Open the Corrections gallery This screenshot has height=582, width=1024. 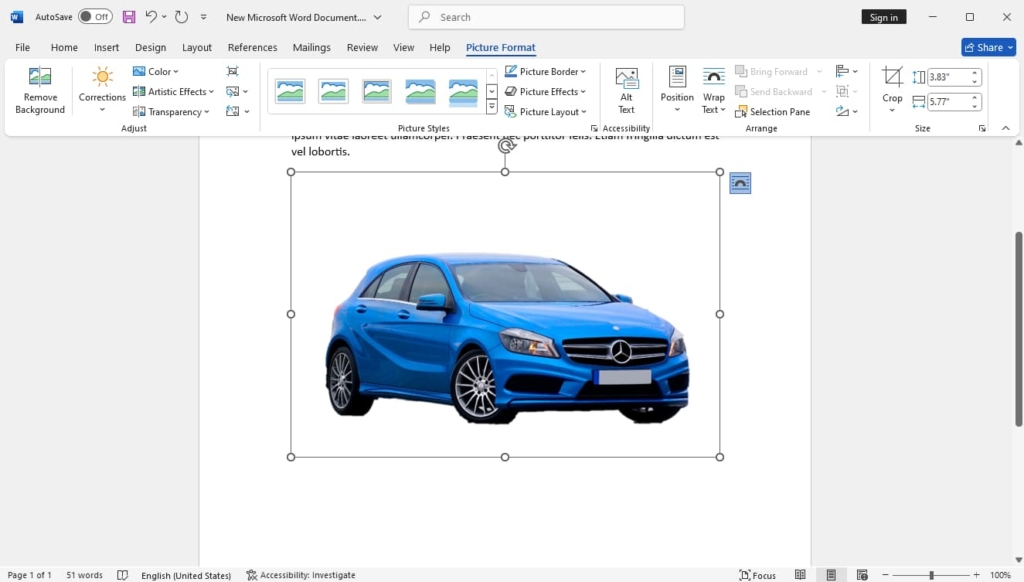(x=102, y=91)
